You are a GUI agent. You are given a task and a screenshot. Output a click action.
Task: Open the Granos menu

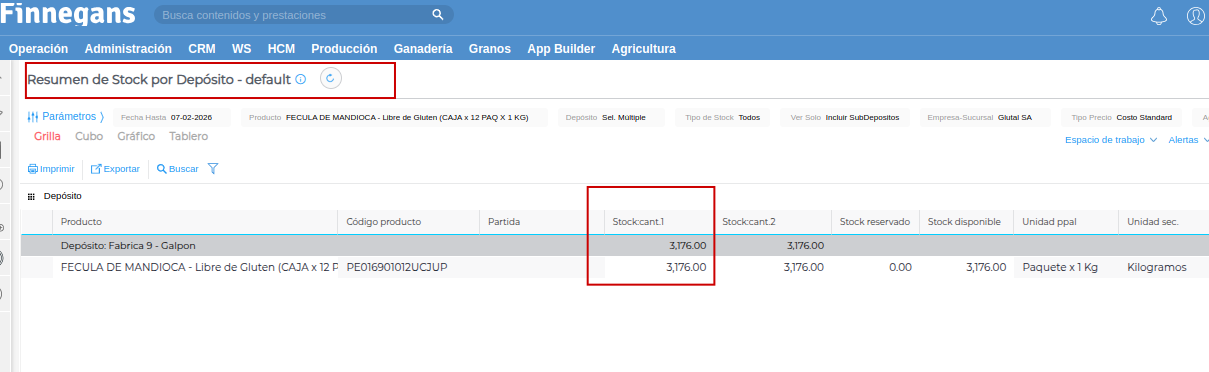click(x=490, y=48)
